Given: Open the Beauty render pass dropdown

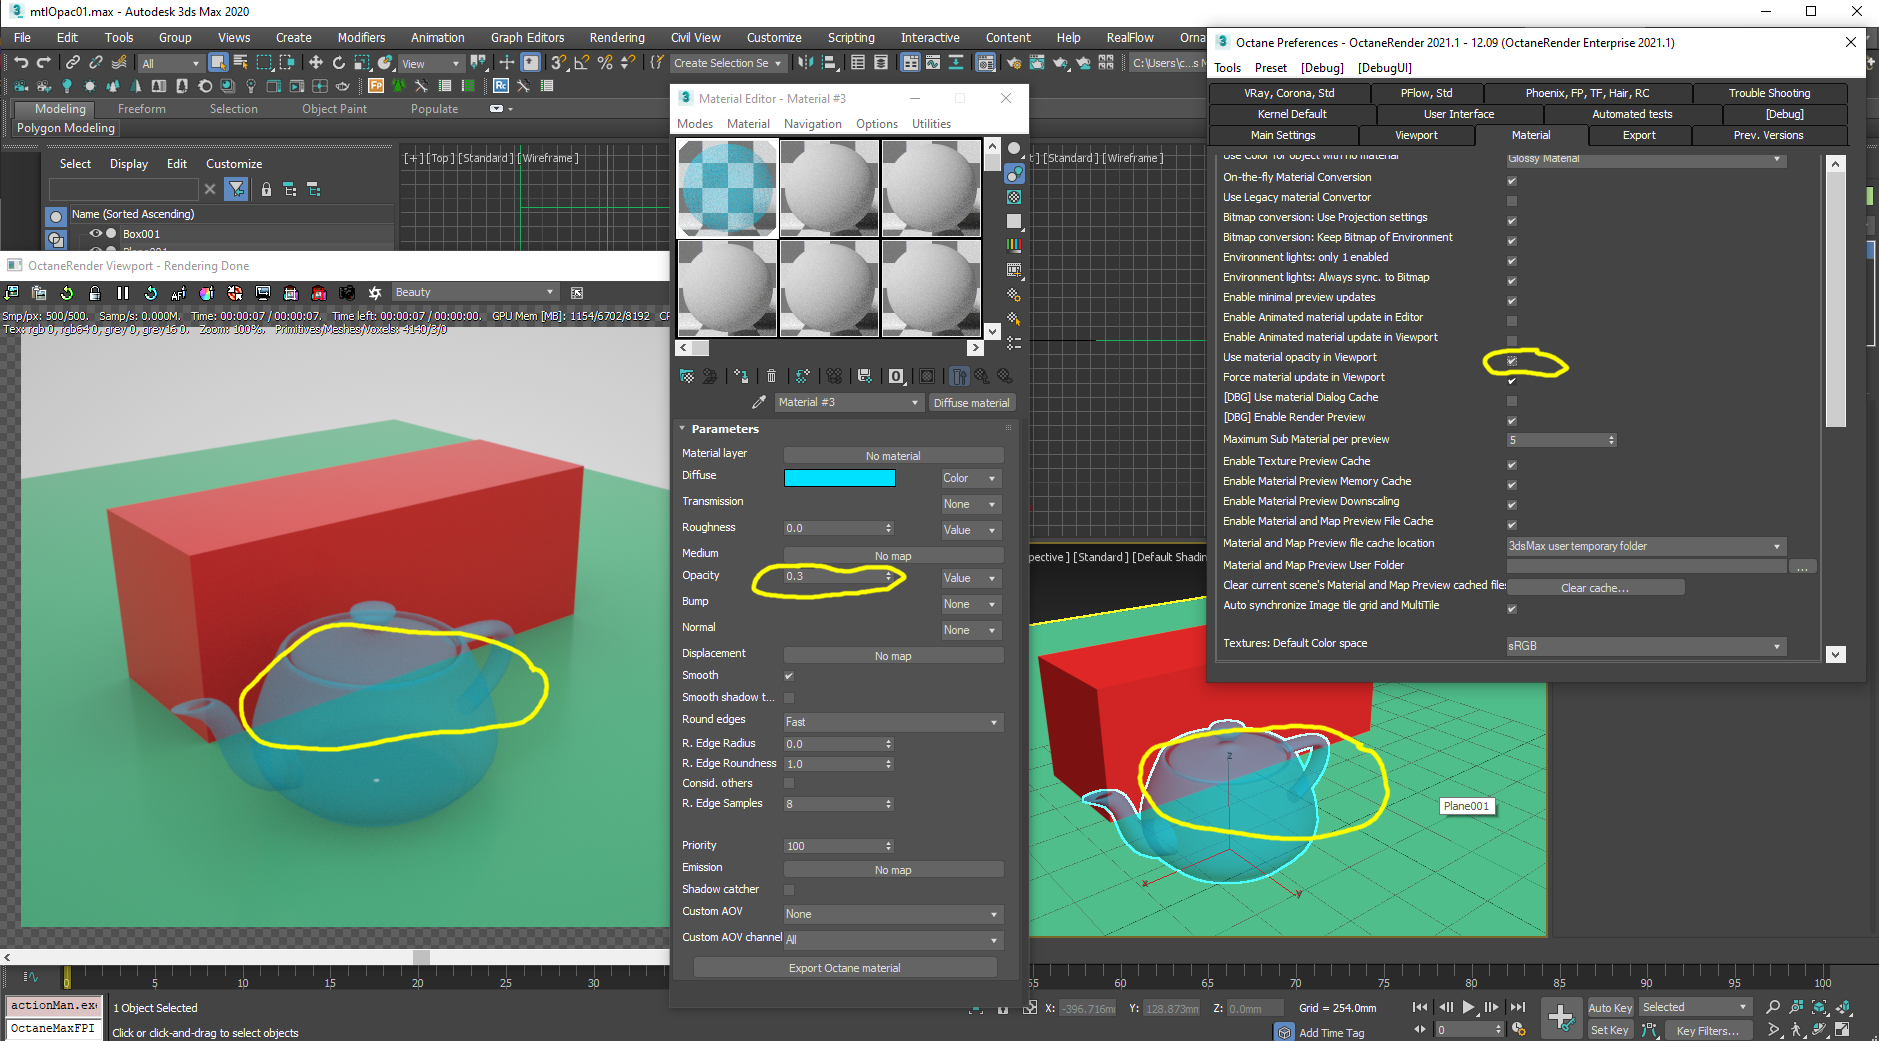Looking at the screenshot, I should click(x=474, y=292).
